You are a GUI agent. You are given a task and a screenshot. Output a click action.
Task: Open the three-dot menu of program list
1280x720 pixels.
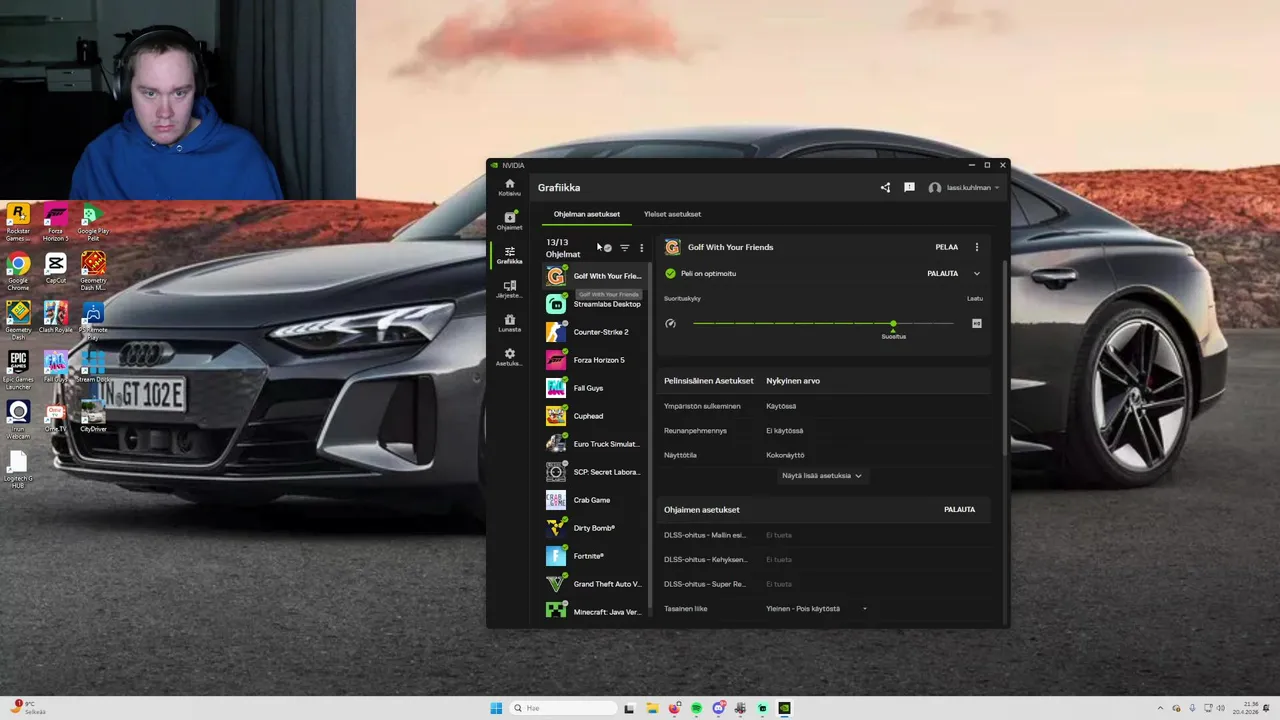[x=642, y=248]
